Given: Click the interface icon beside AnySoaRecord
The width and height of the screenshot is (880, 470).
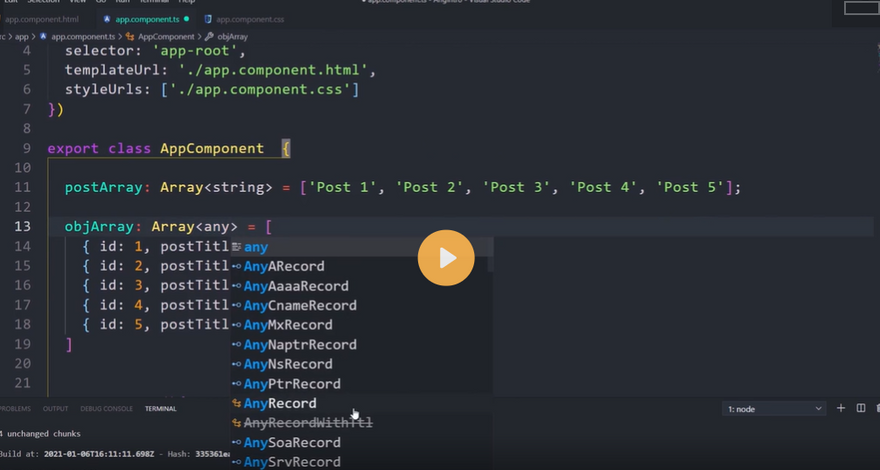Looking at the screenshot, I should [x=237, y=442].
